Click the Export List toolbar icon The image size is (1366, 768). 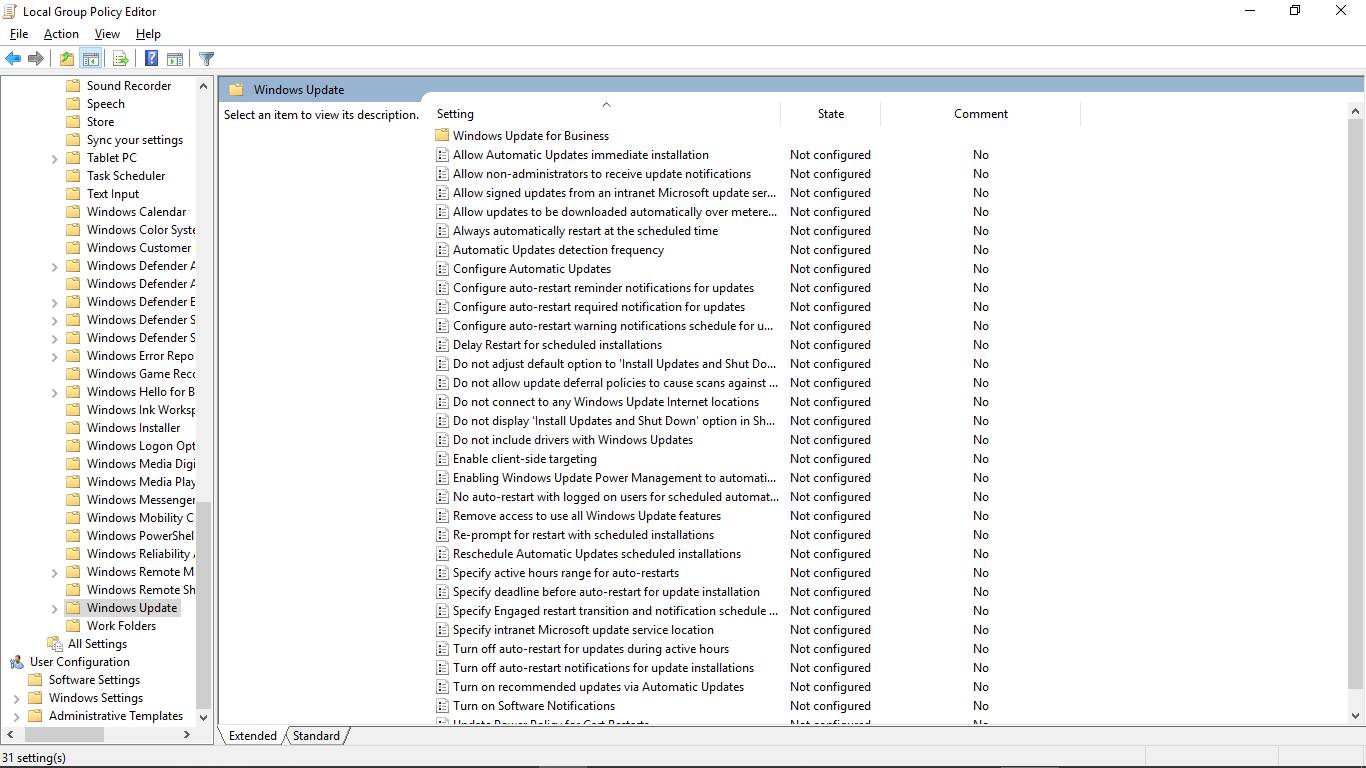point(120,59)
